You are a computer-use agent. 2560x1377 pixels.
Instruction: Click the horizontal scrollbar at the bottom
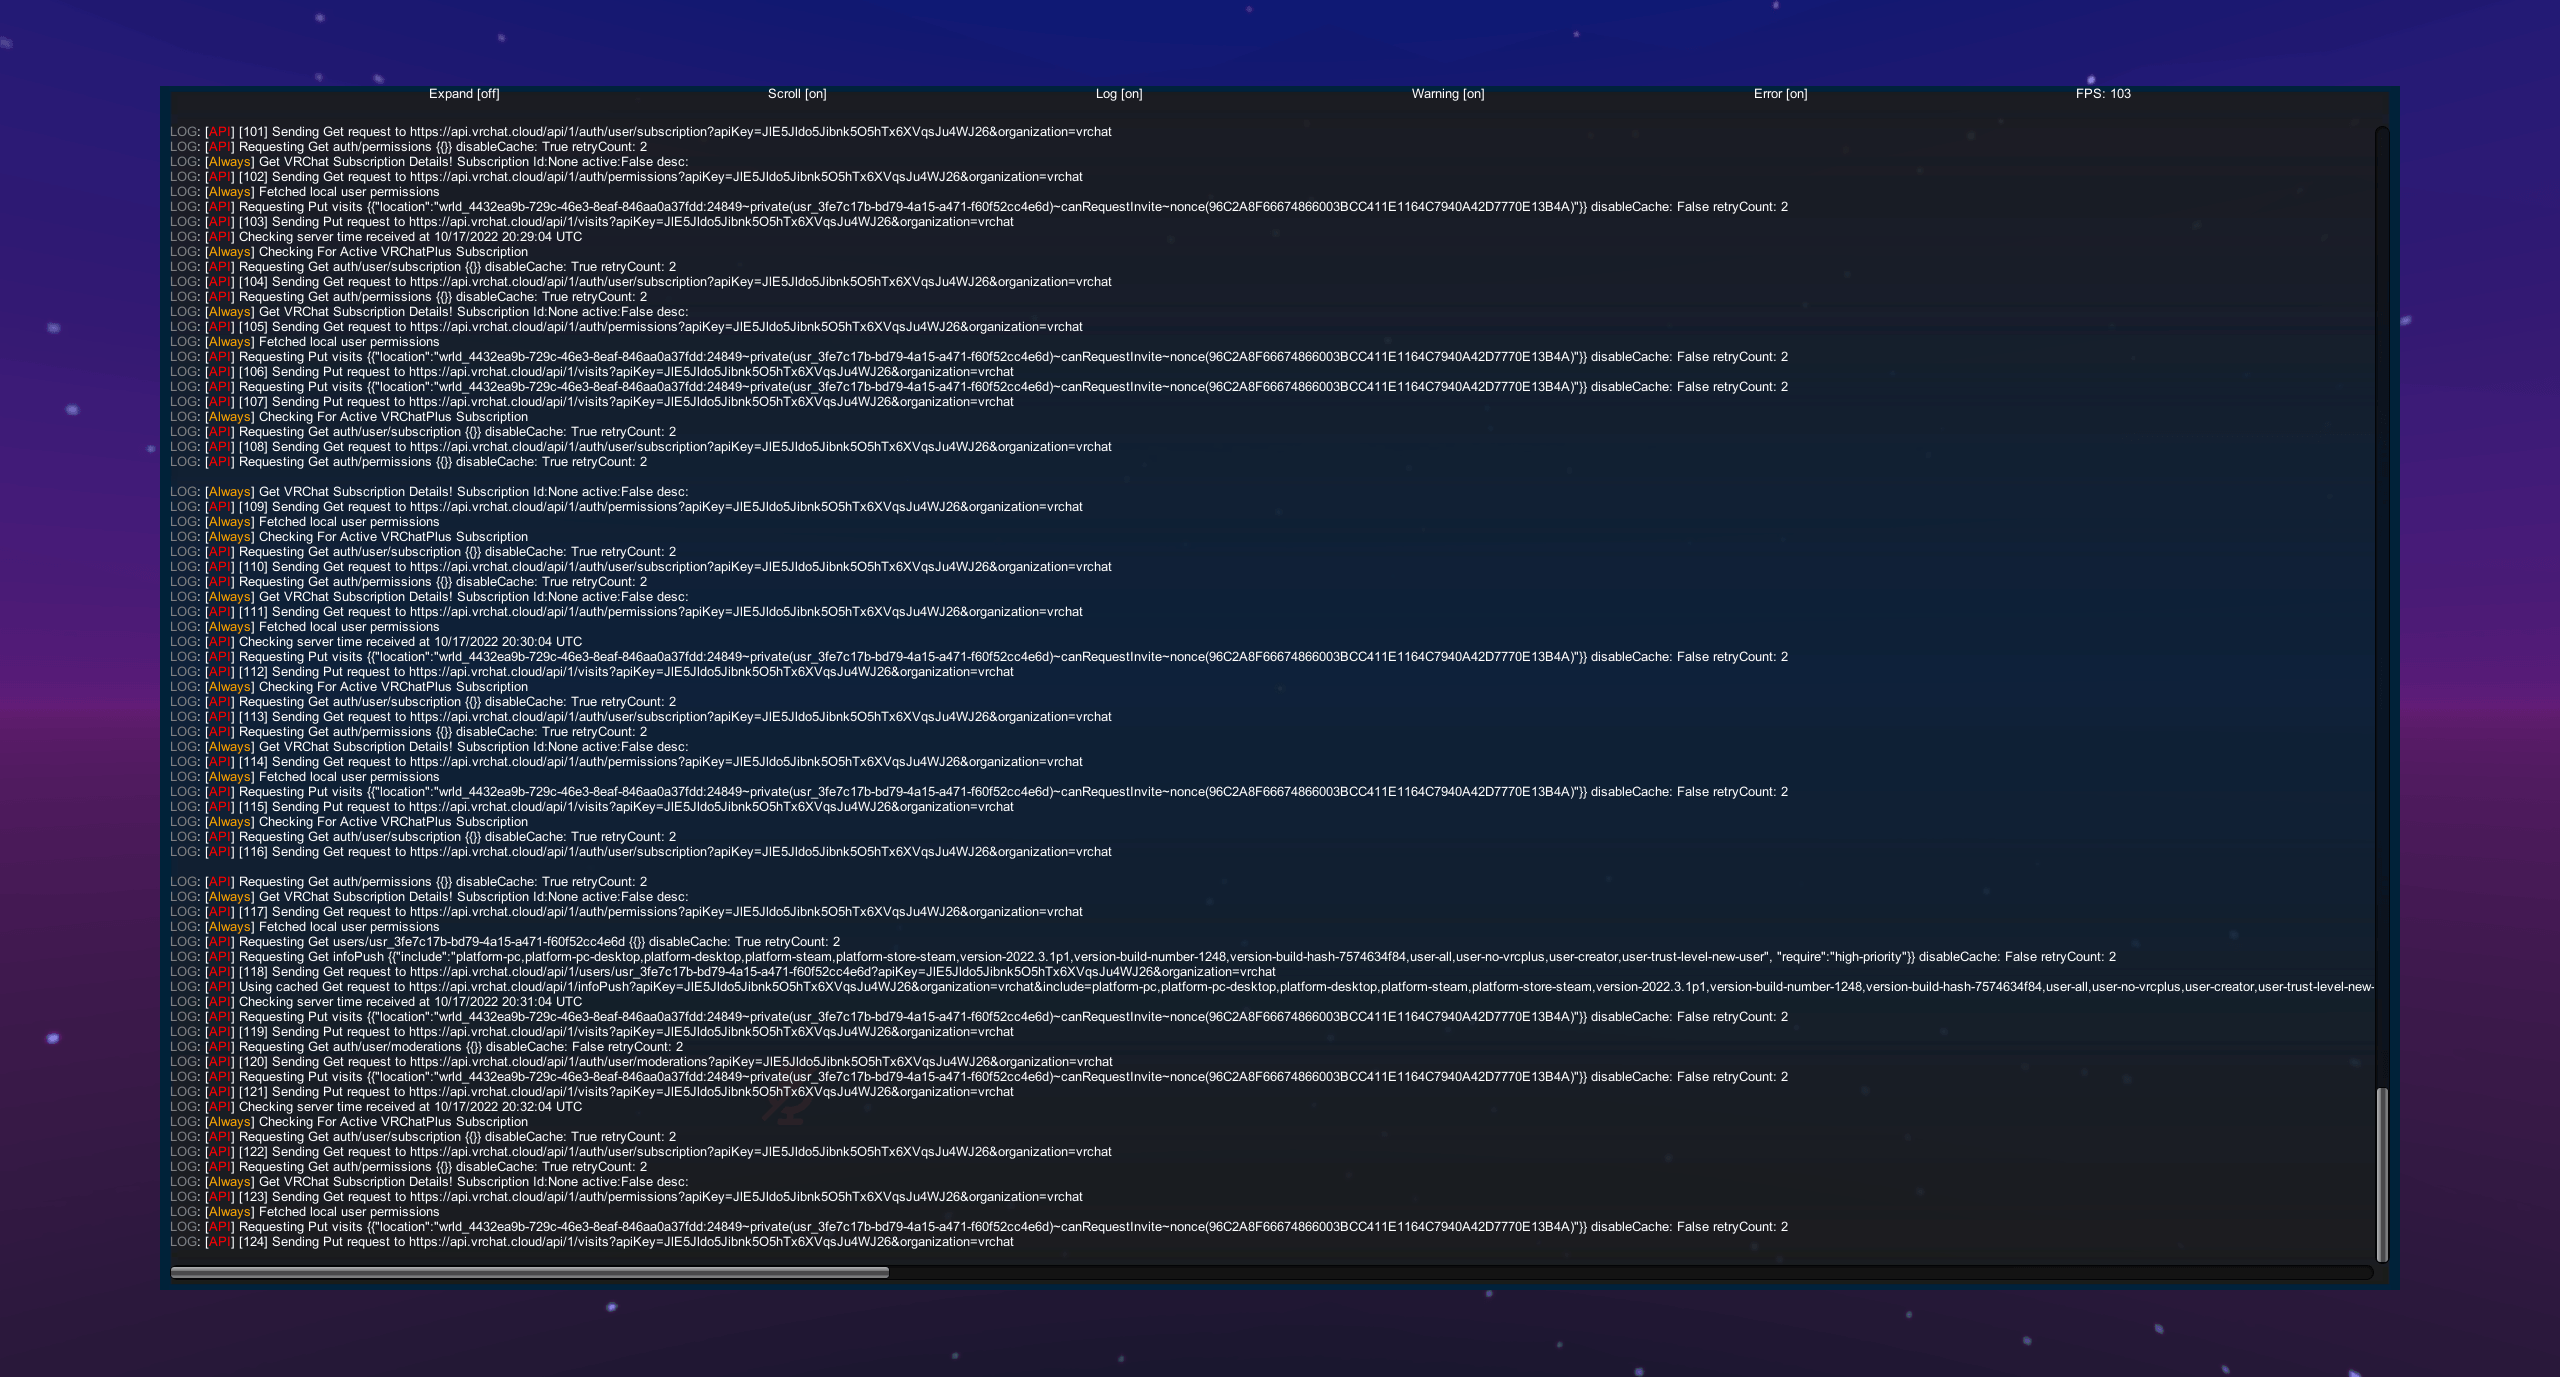tap(530, 1272)
